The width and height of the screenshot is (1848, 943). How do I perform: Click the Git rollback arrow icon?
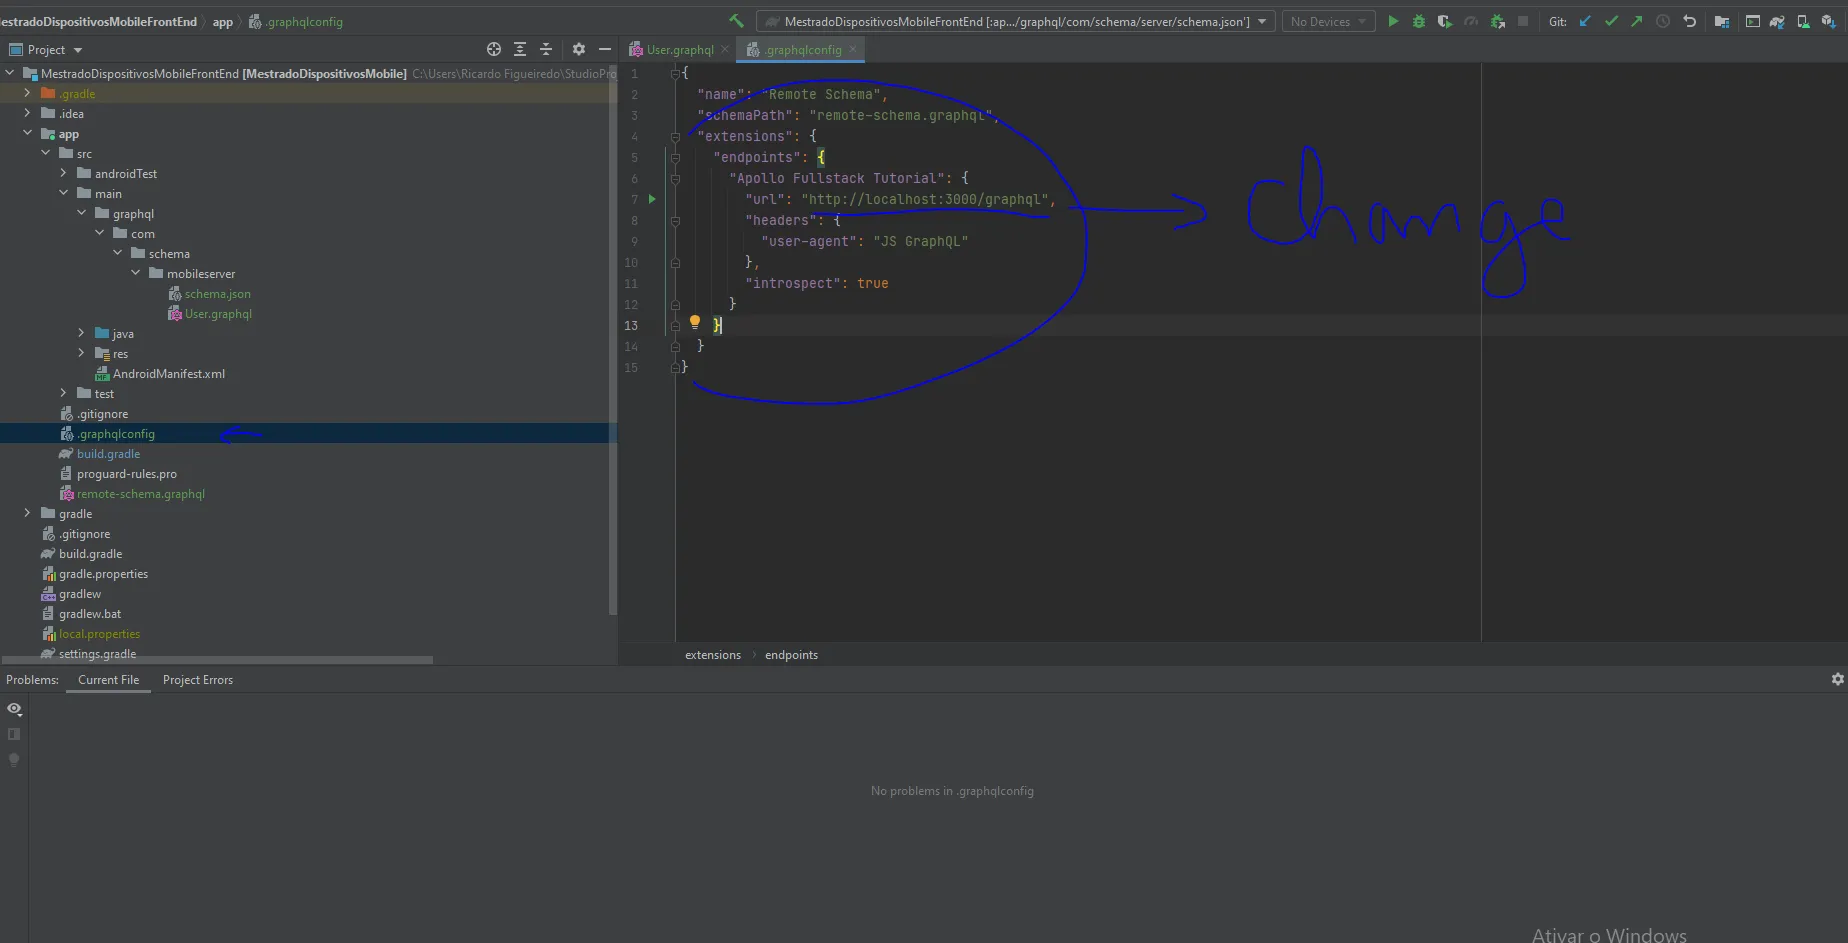click(x=1689, y=21)
